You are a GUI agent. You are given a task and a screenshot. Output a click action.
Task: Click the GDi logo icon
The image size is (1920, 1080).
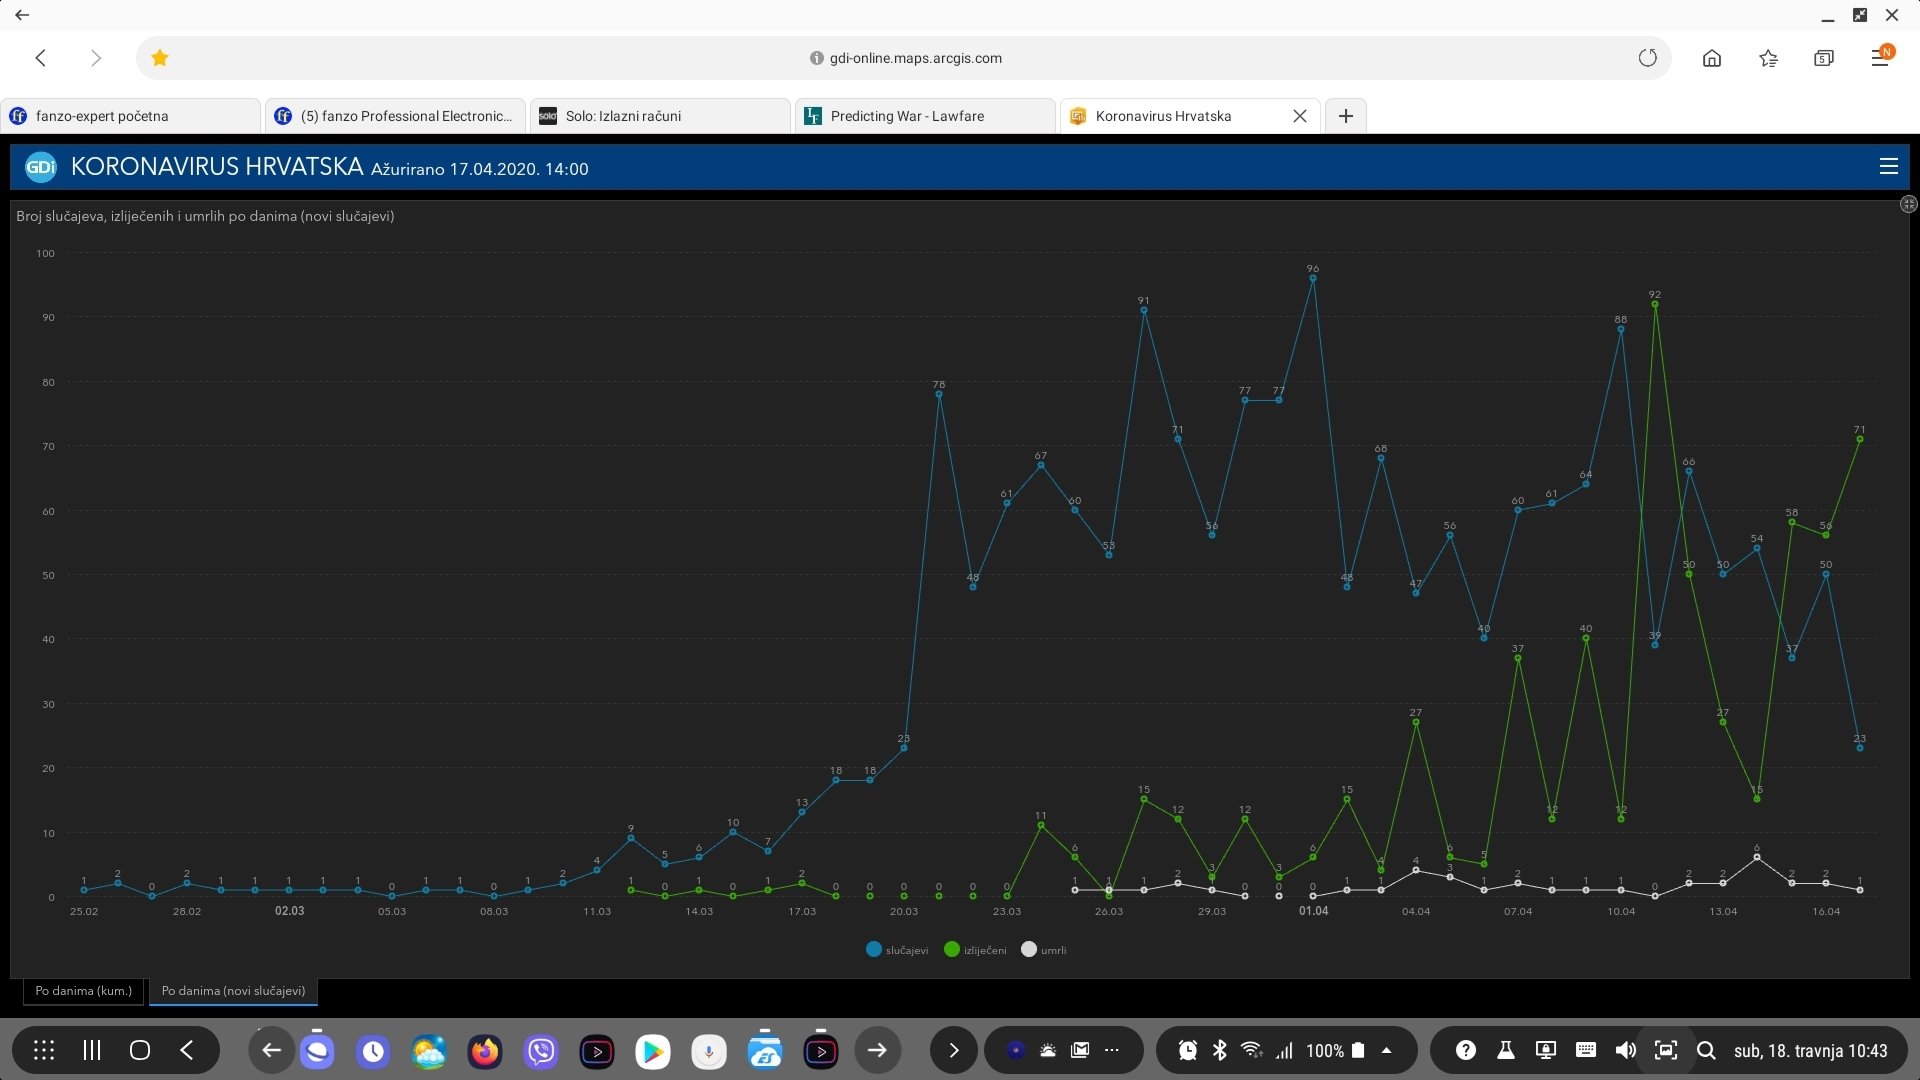point(41,167)
